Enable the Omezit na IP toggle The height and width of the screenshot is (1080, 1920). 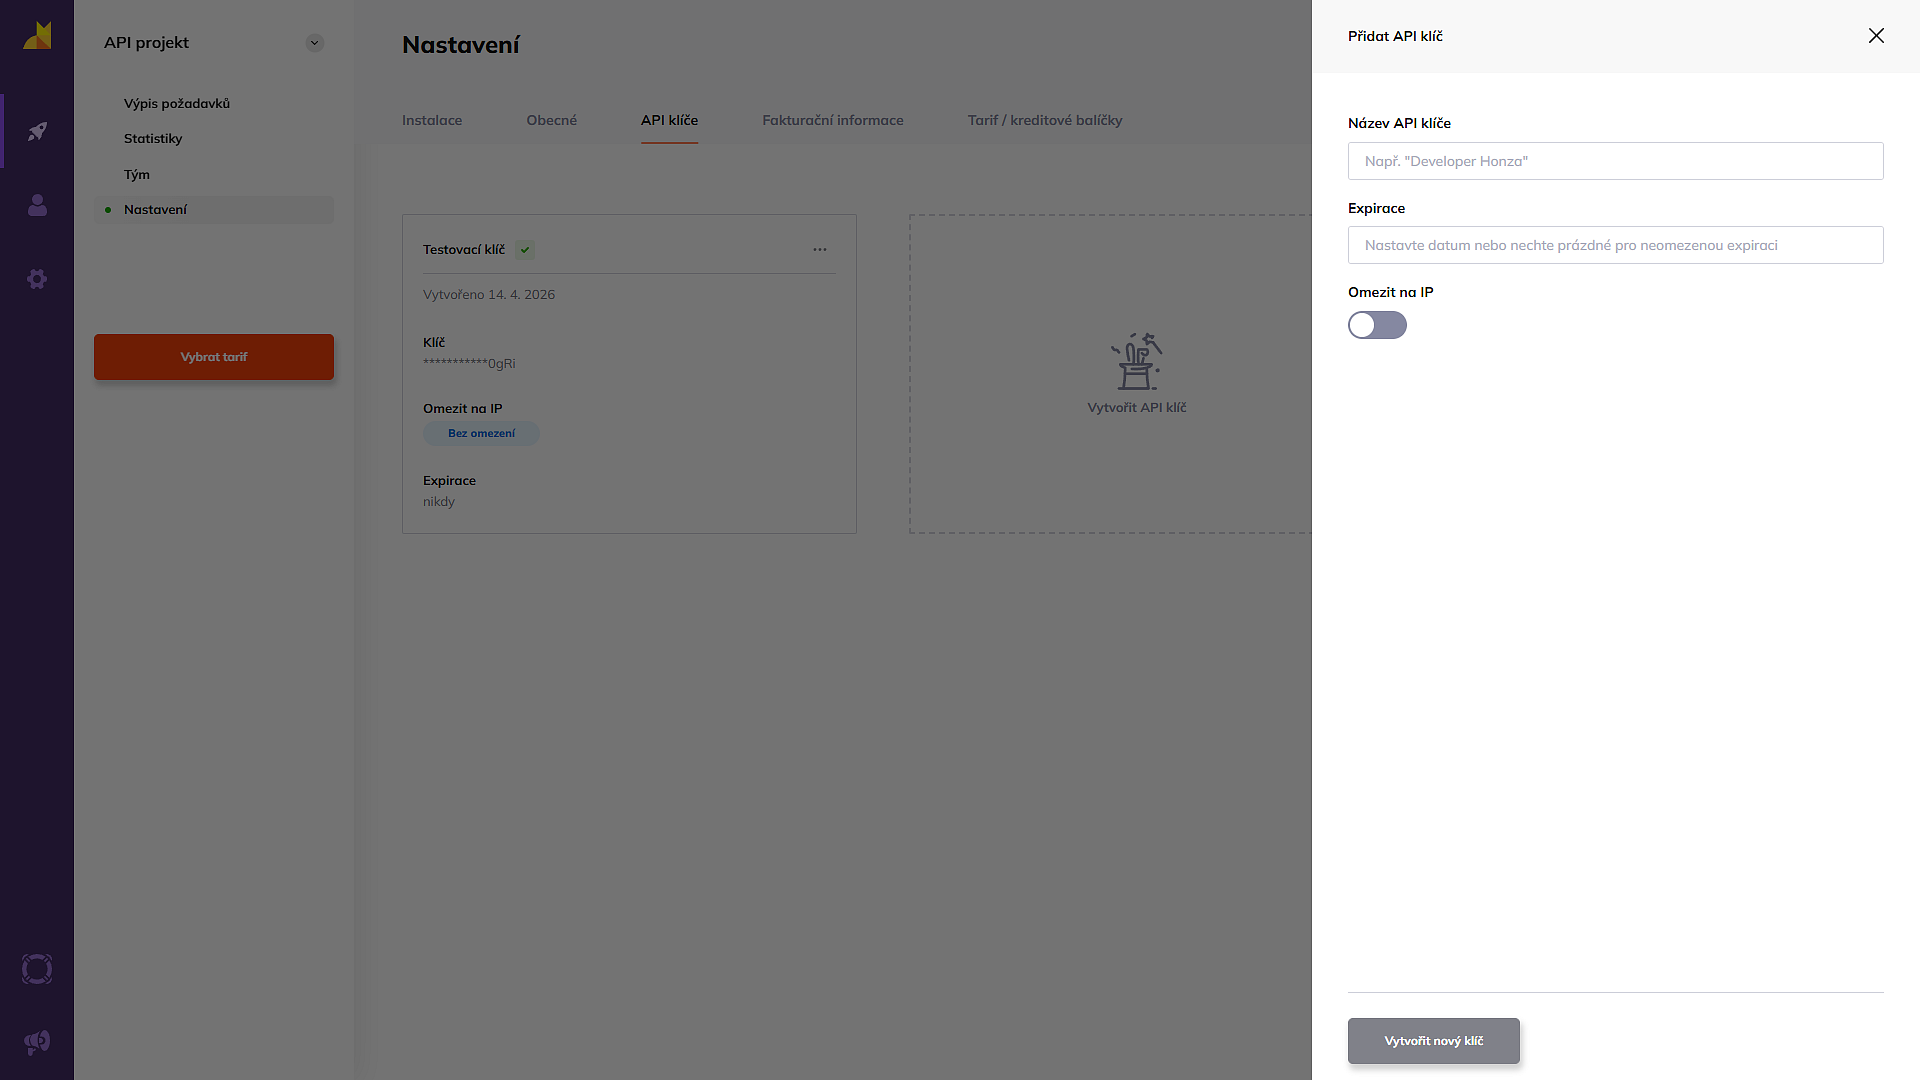point(1377,325)
